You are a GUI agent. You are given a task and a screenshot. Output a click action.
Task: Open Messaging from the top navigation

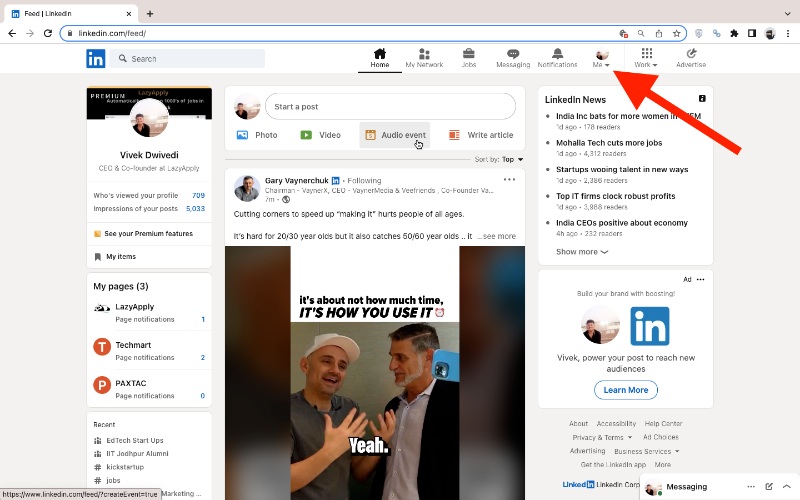513,58
